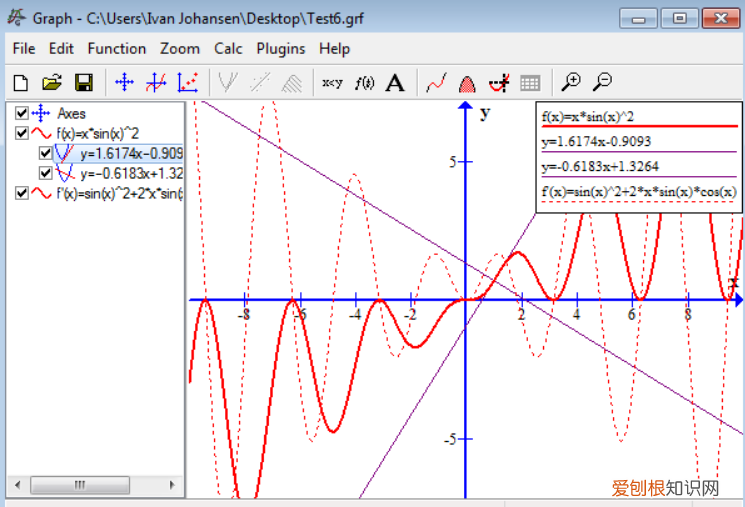745x507 pixels.
Task: Open the Plugins menu
Action: point(281,48)
